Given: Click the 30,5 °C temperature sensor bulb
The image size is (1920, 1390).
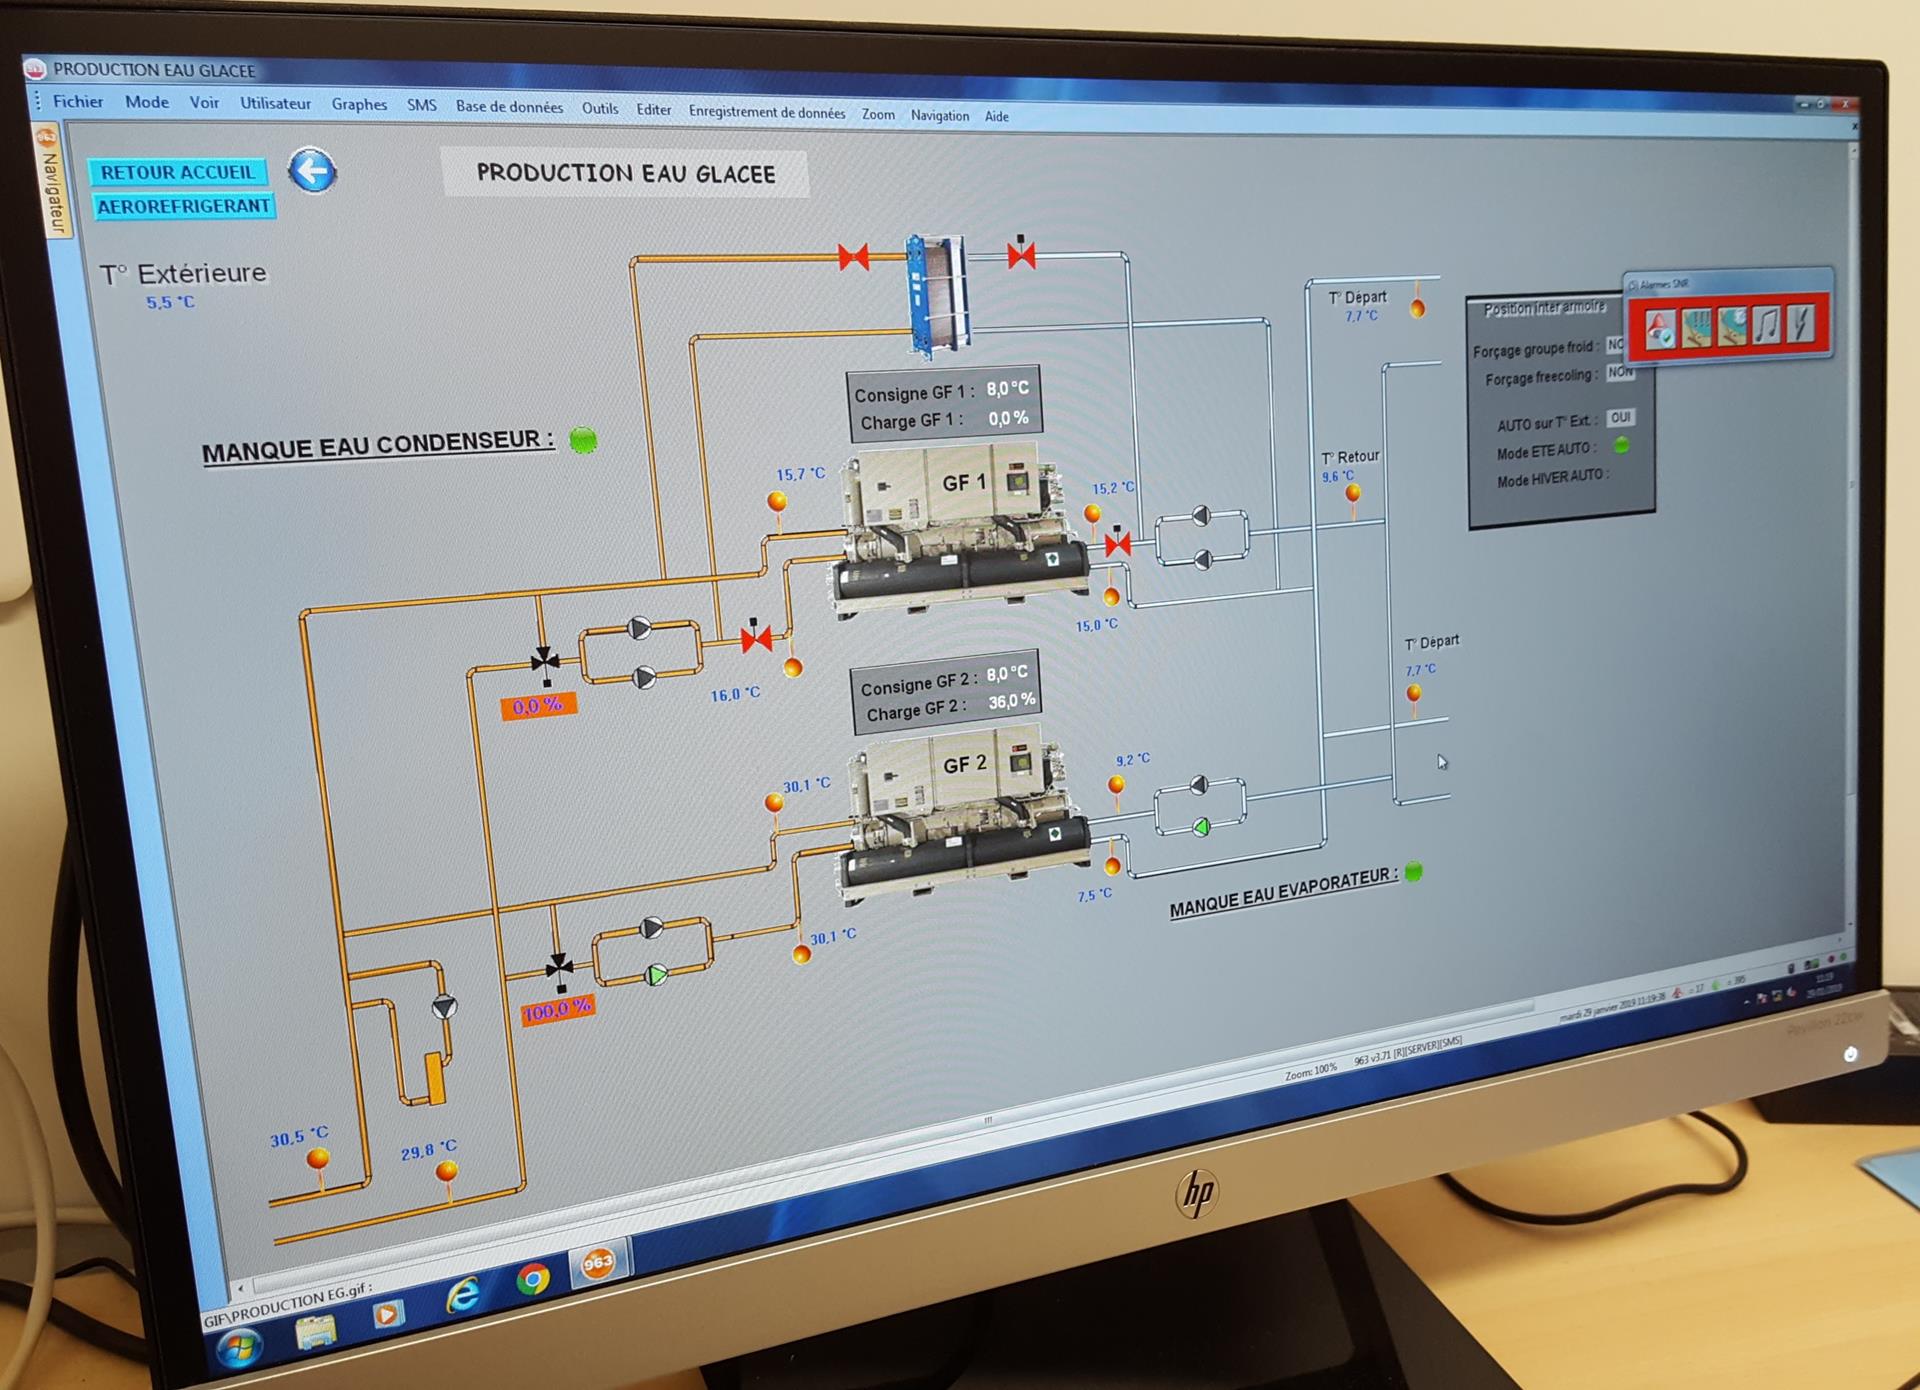Looking at the screenshot, I should 318,1159.
